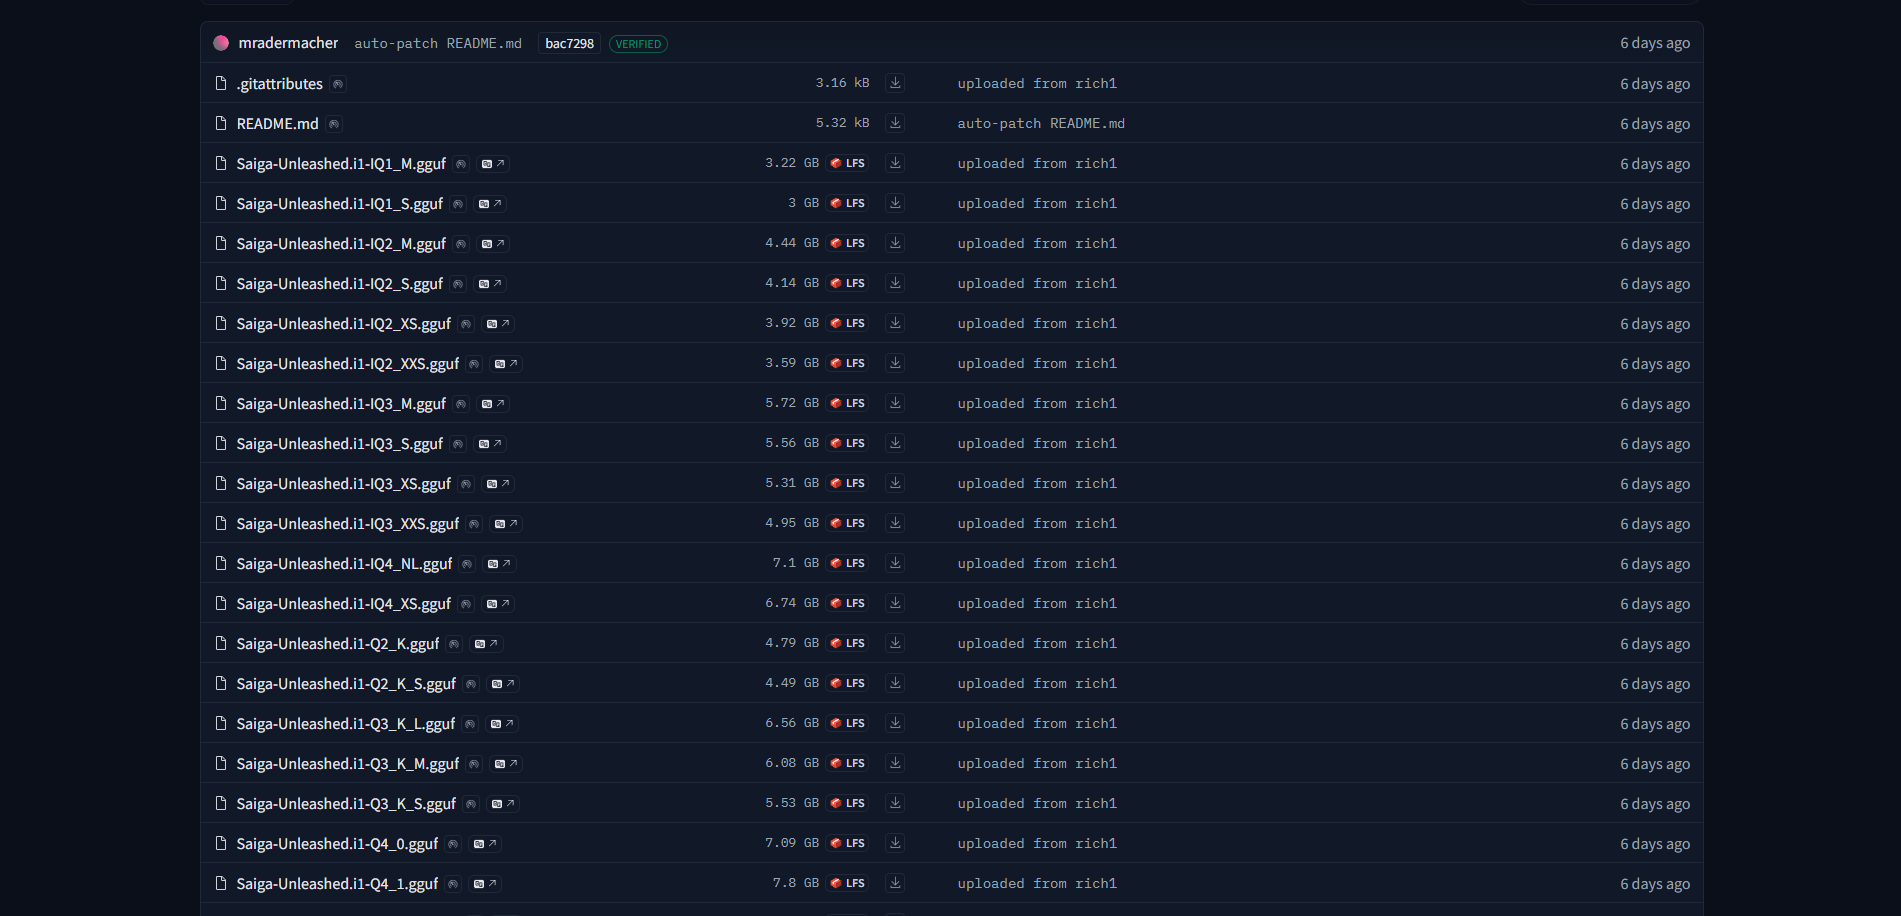Open commit bac7298
The width and height of the screenshot is (1901, 916).
point(569,43)
